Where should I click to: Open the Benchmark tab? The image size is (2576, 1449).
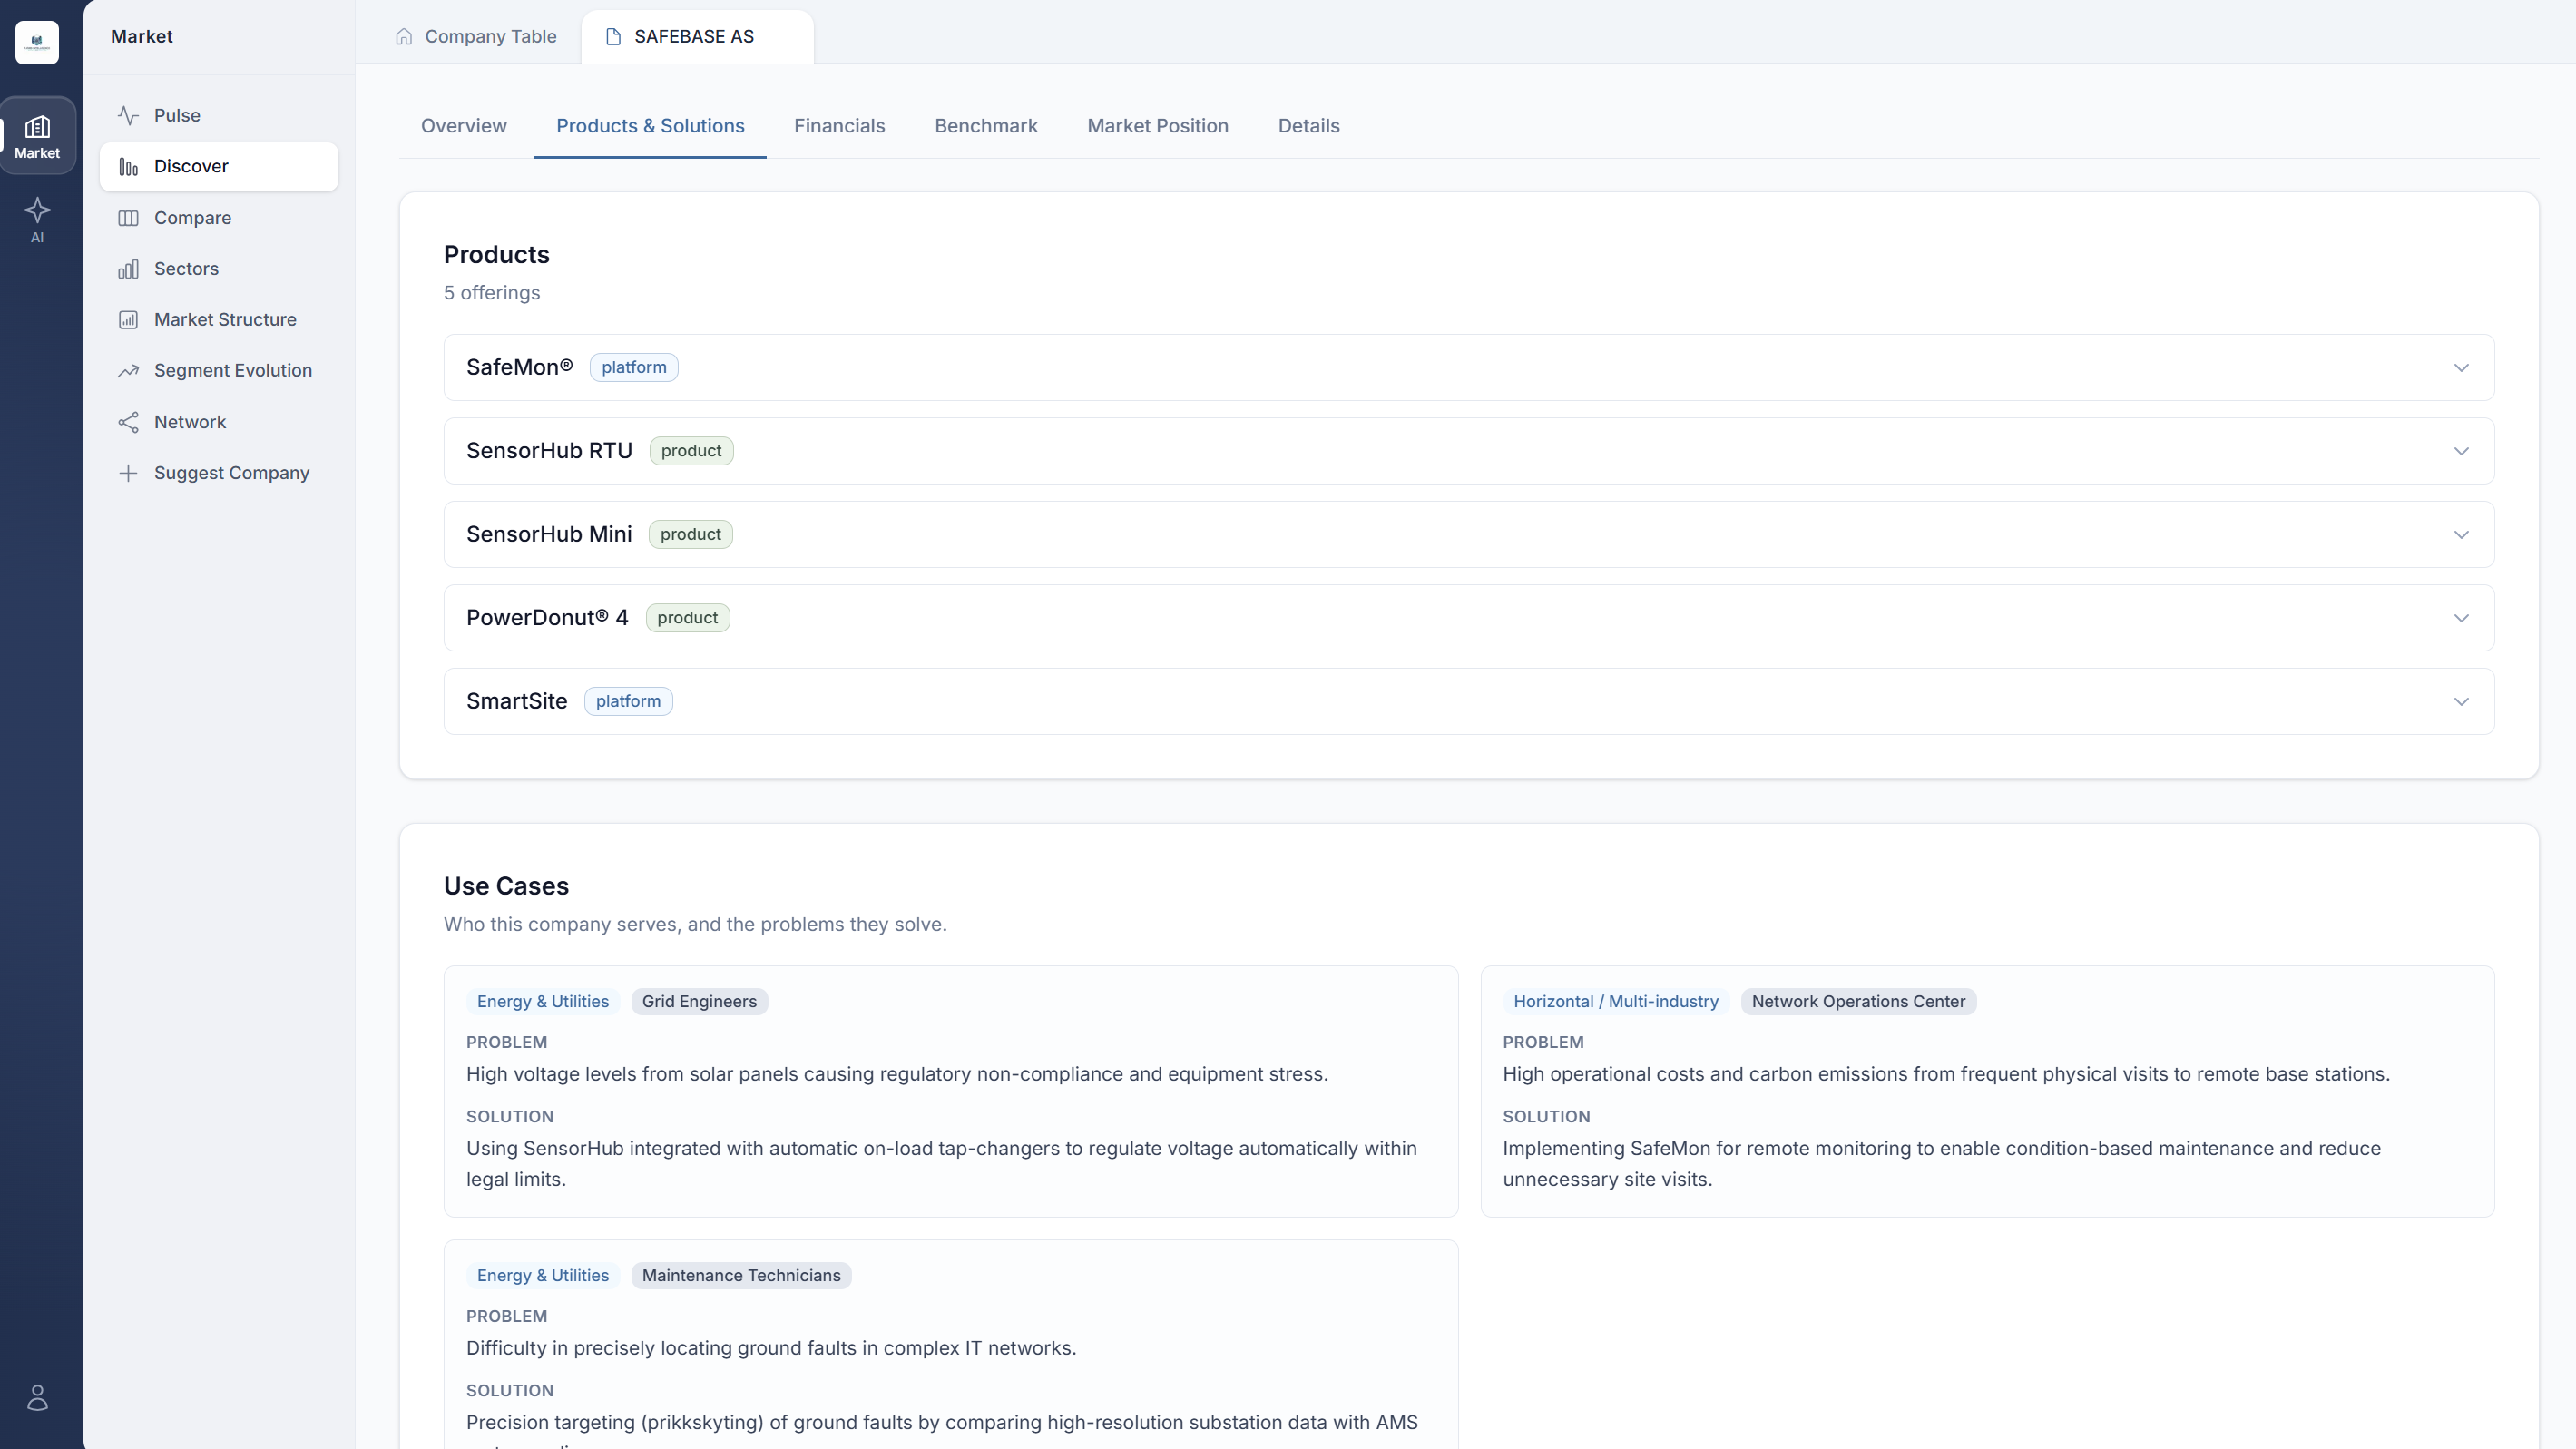(x=986, y=126)
